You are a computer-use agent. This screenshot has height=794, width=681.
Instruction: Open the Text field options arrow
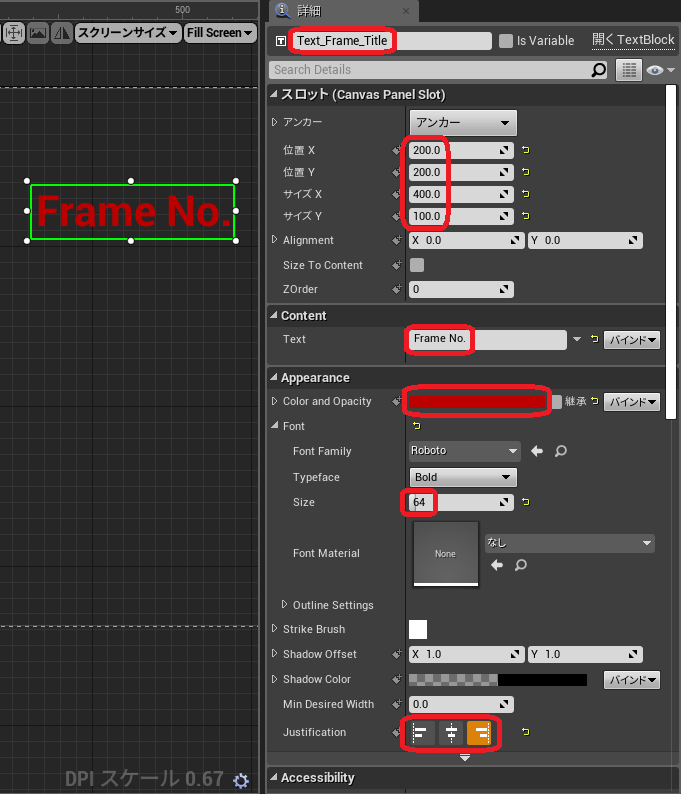(x=577, y=339)
